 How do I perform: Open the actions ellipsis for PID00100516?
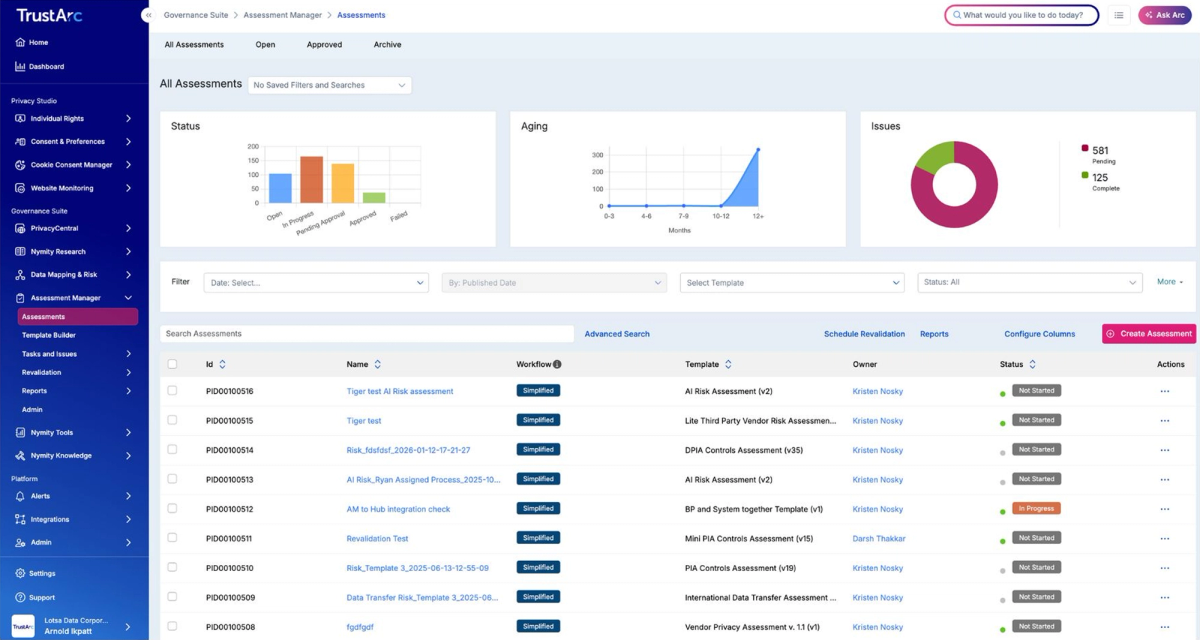[1164, 391]
